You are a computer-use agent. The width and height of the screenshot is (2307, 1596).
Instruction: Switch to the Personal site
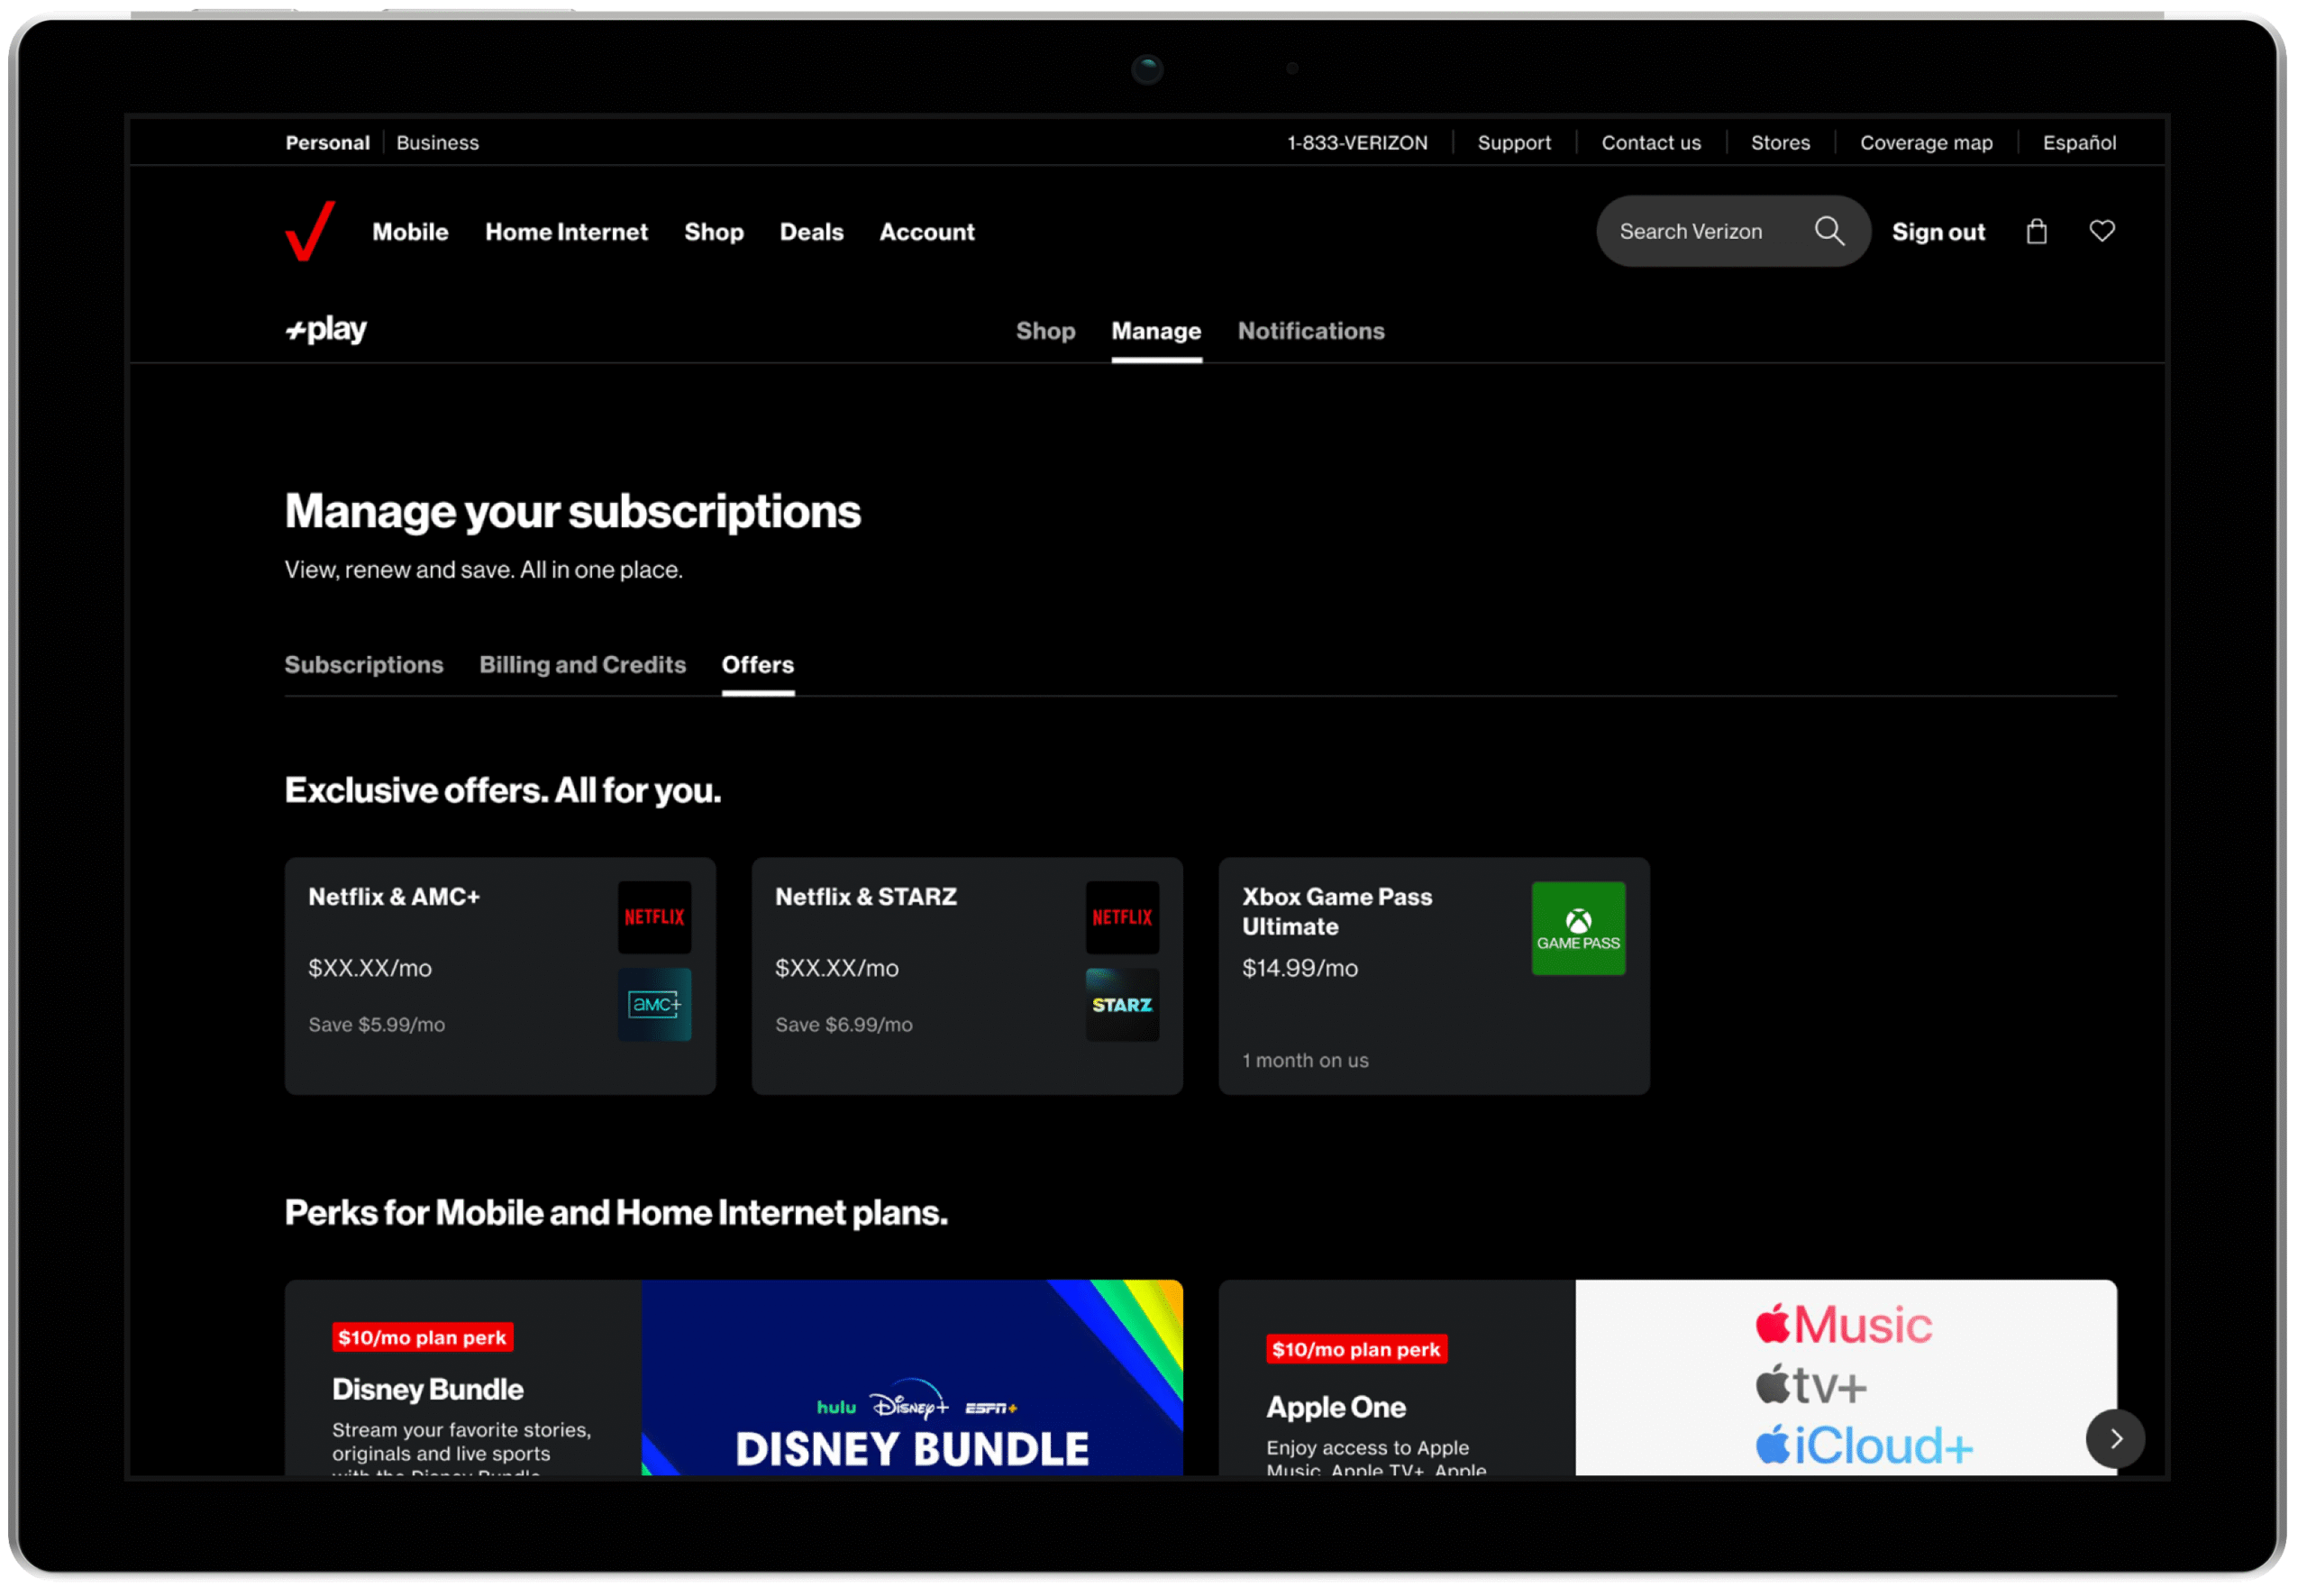[x=328, y=143]
